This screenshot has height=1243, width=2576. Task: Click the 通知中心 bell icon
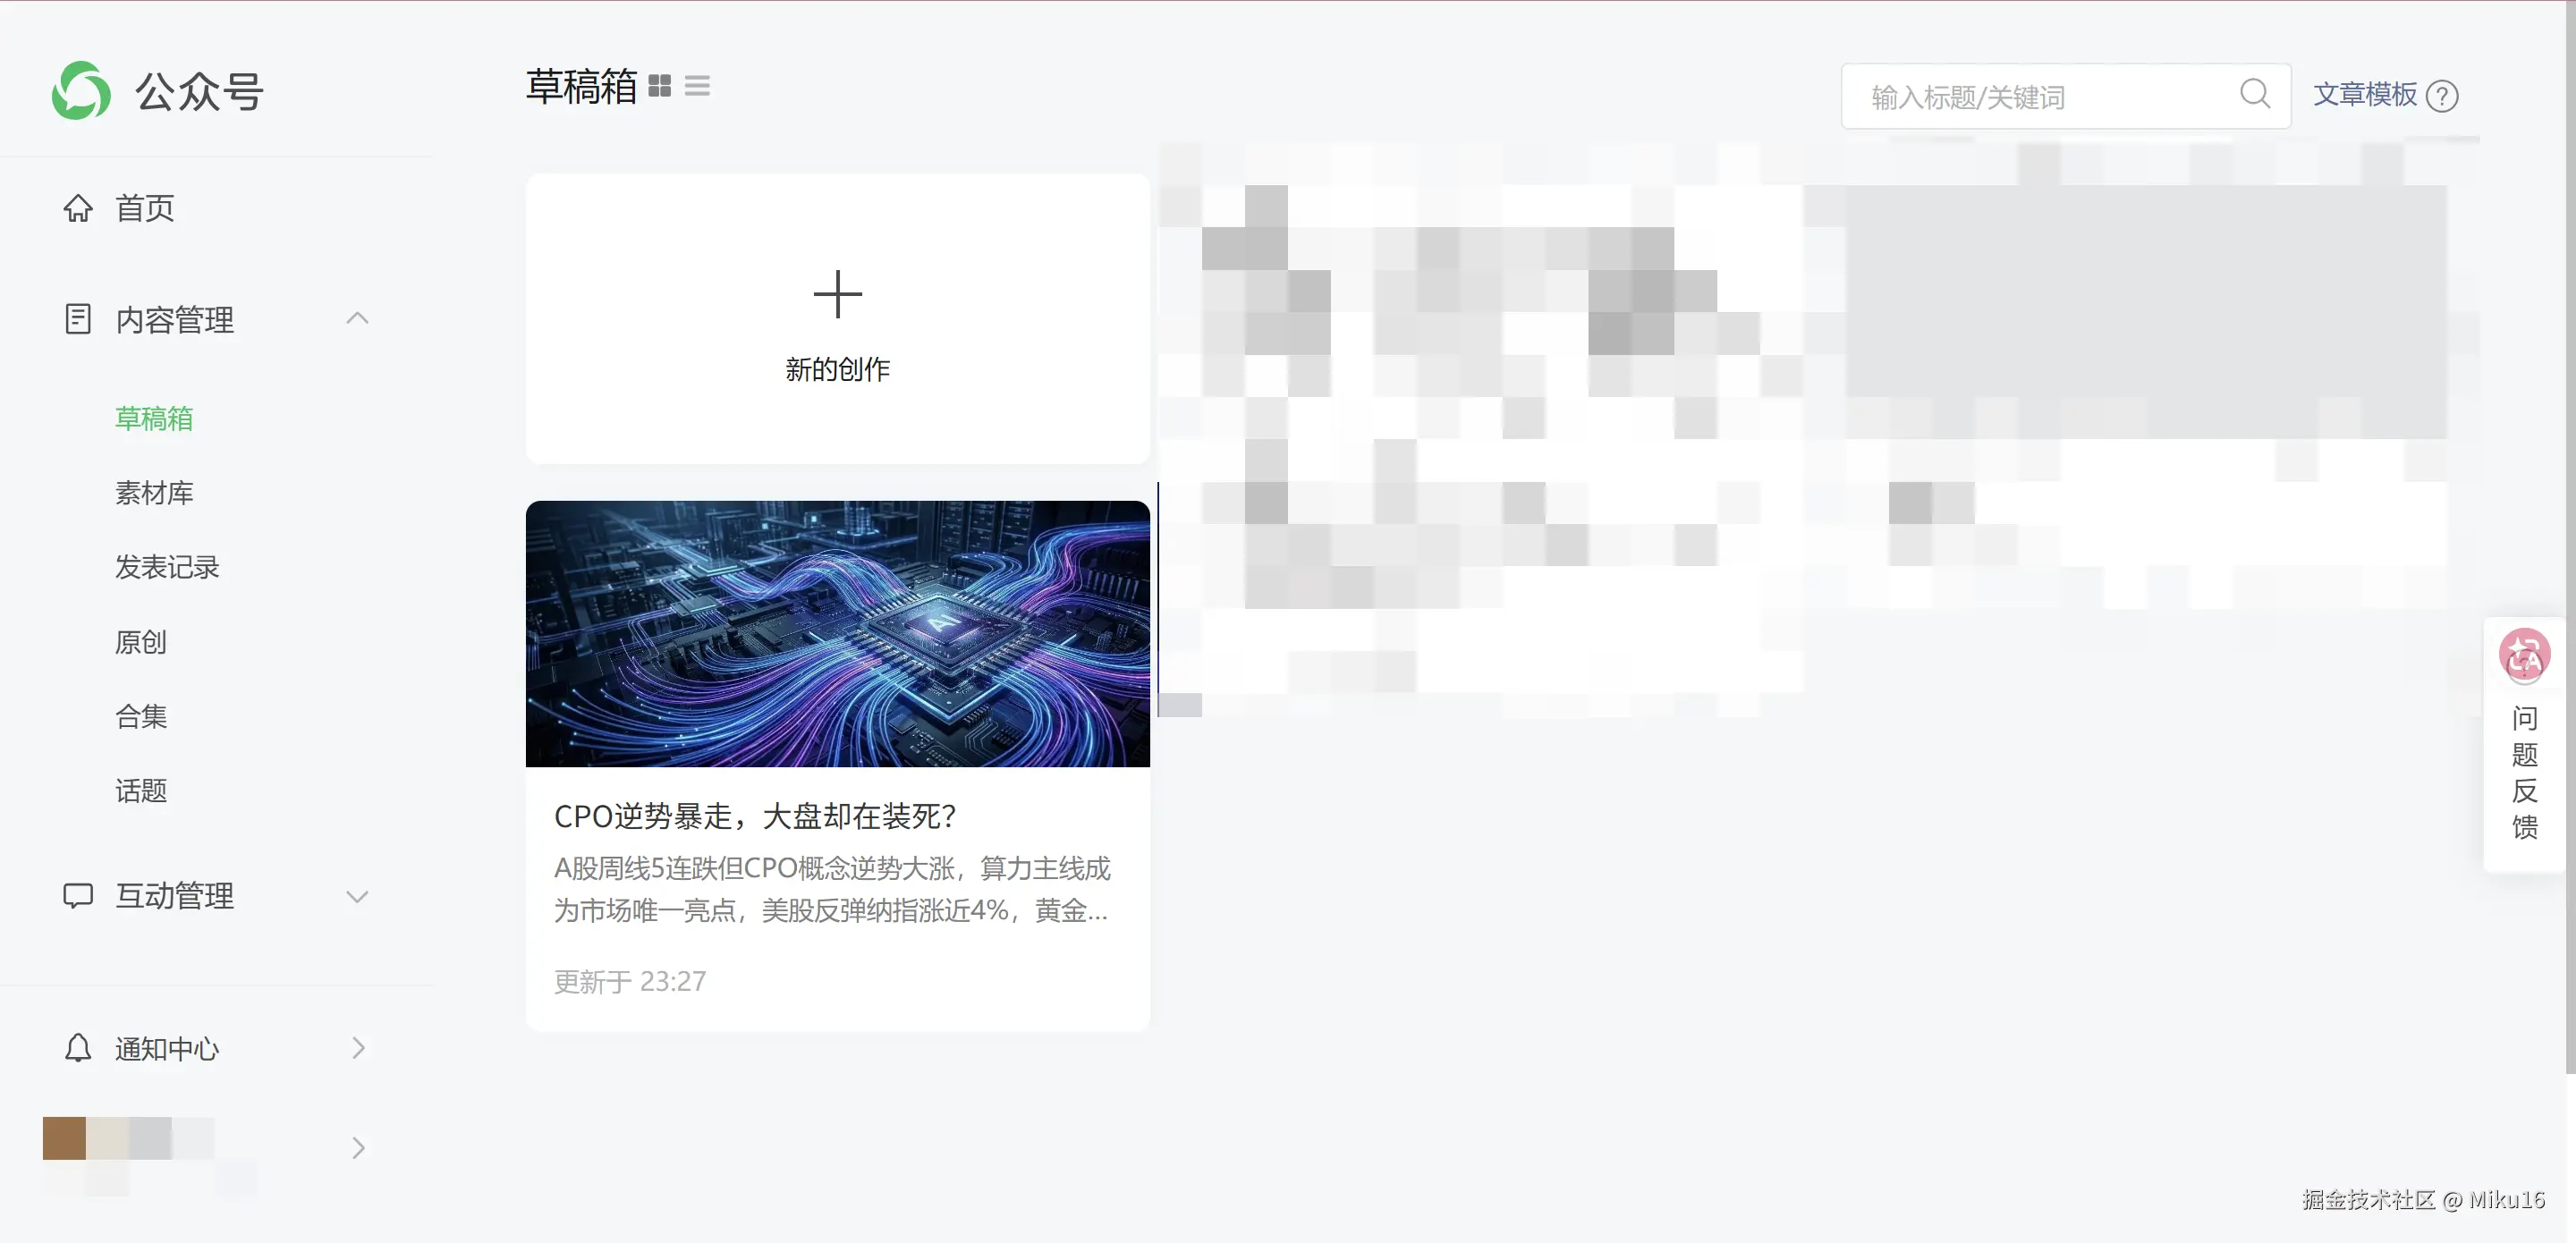pos(78,1048)
